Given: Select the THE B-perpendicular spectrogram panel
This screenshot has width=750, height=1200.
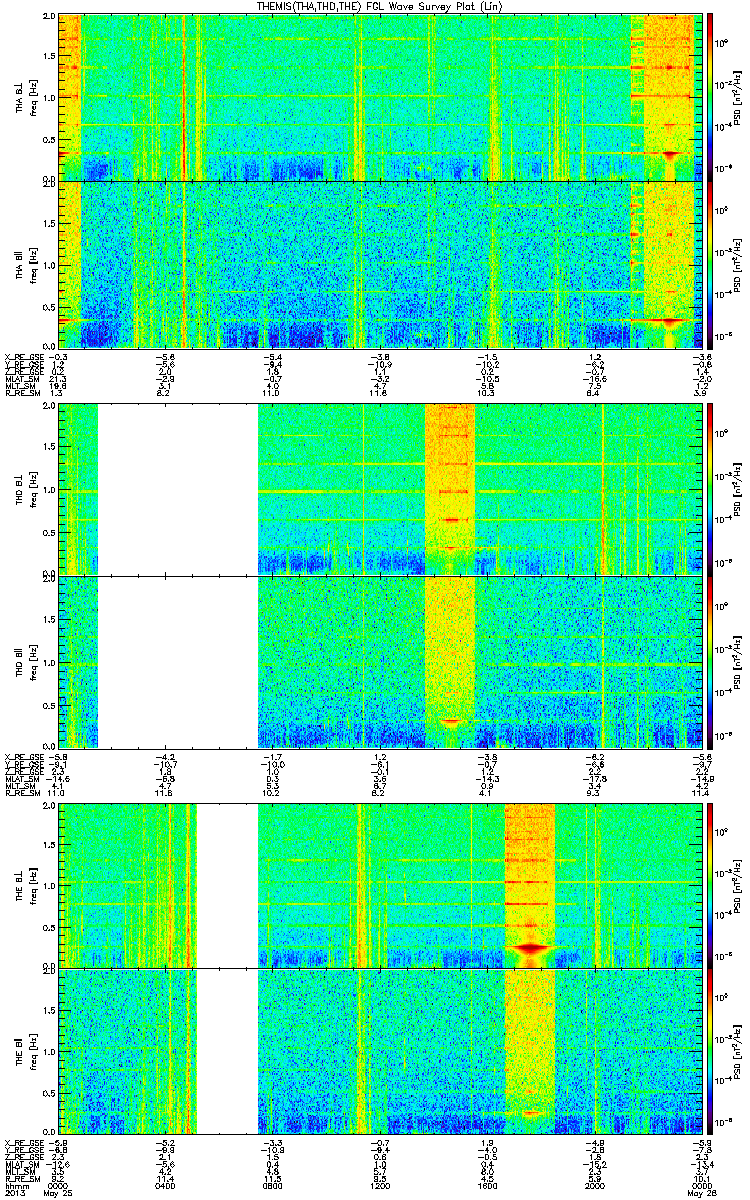Looking at the screenshot, I should point(379,885).
